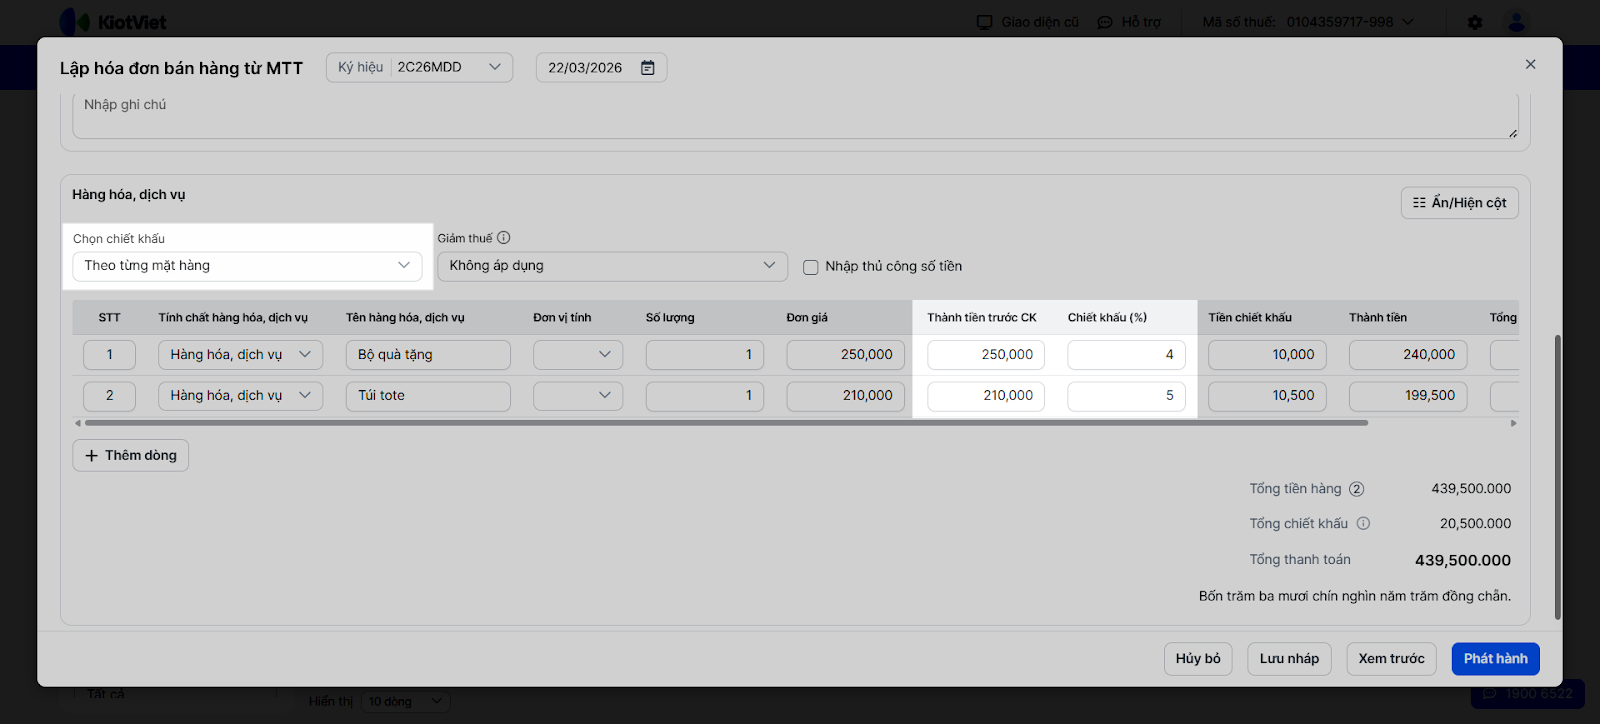Image resolution: width=1600 pixels, height=724 pixels.
Task: Open Tính chất dropdown for row 1
Action: pyautogui.click(x=240, y=355)
